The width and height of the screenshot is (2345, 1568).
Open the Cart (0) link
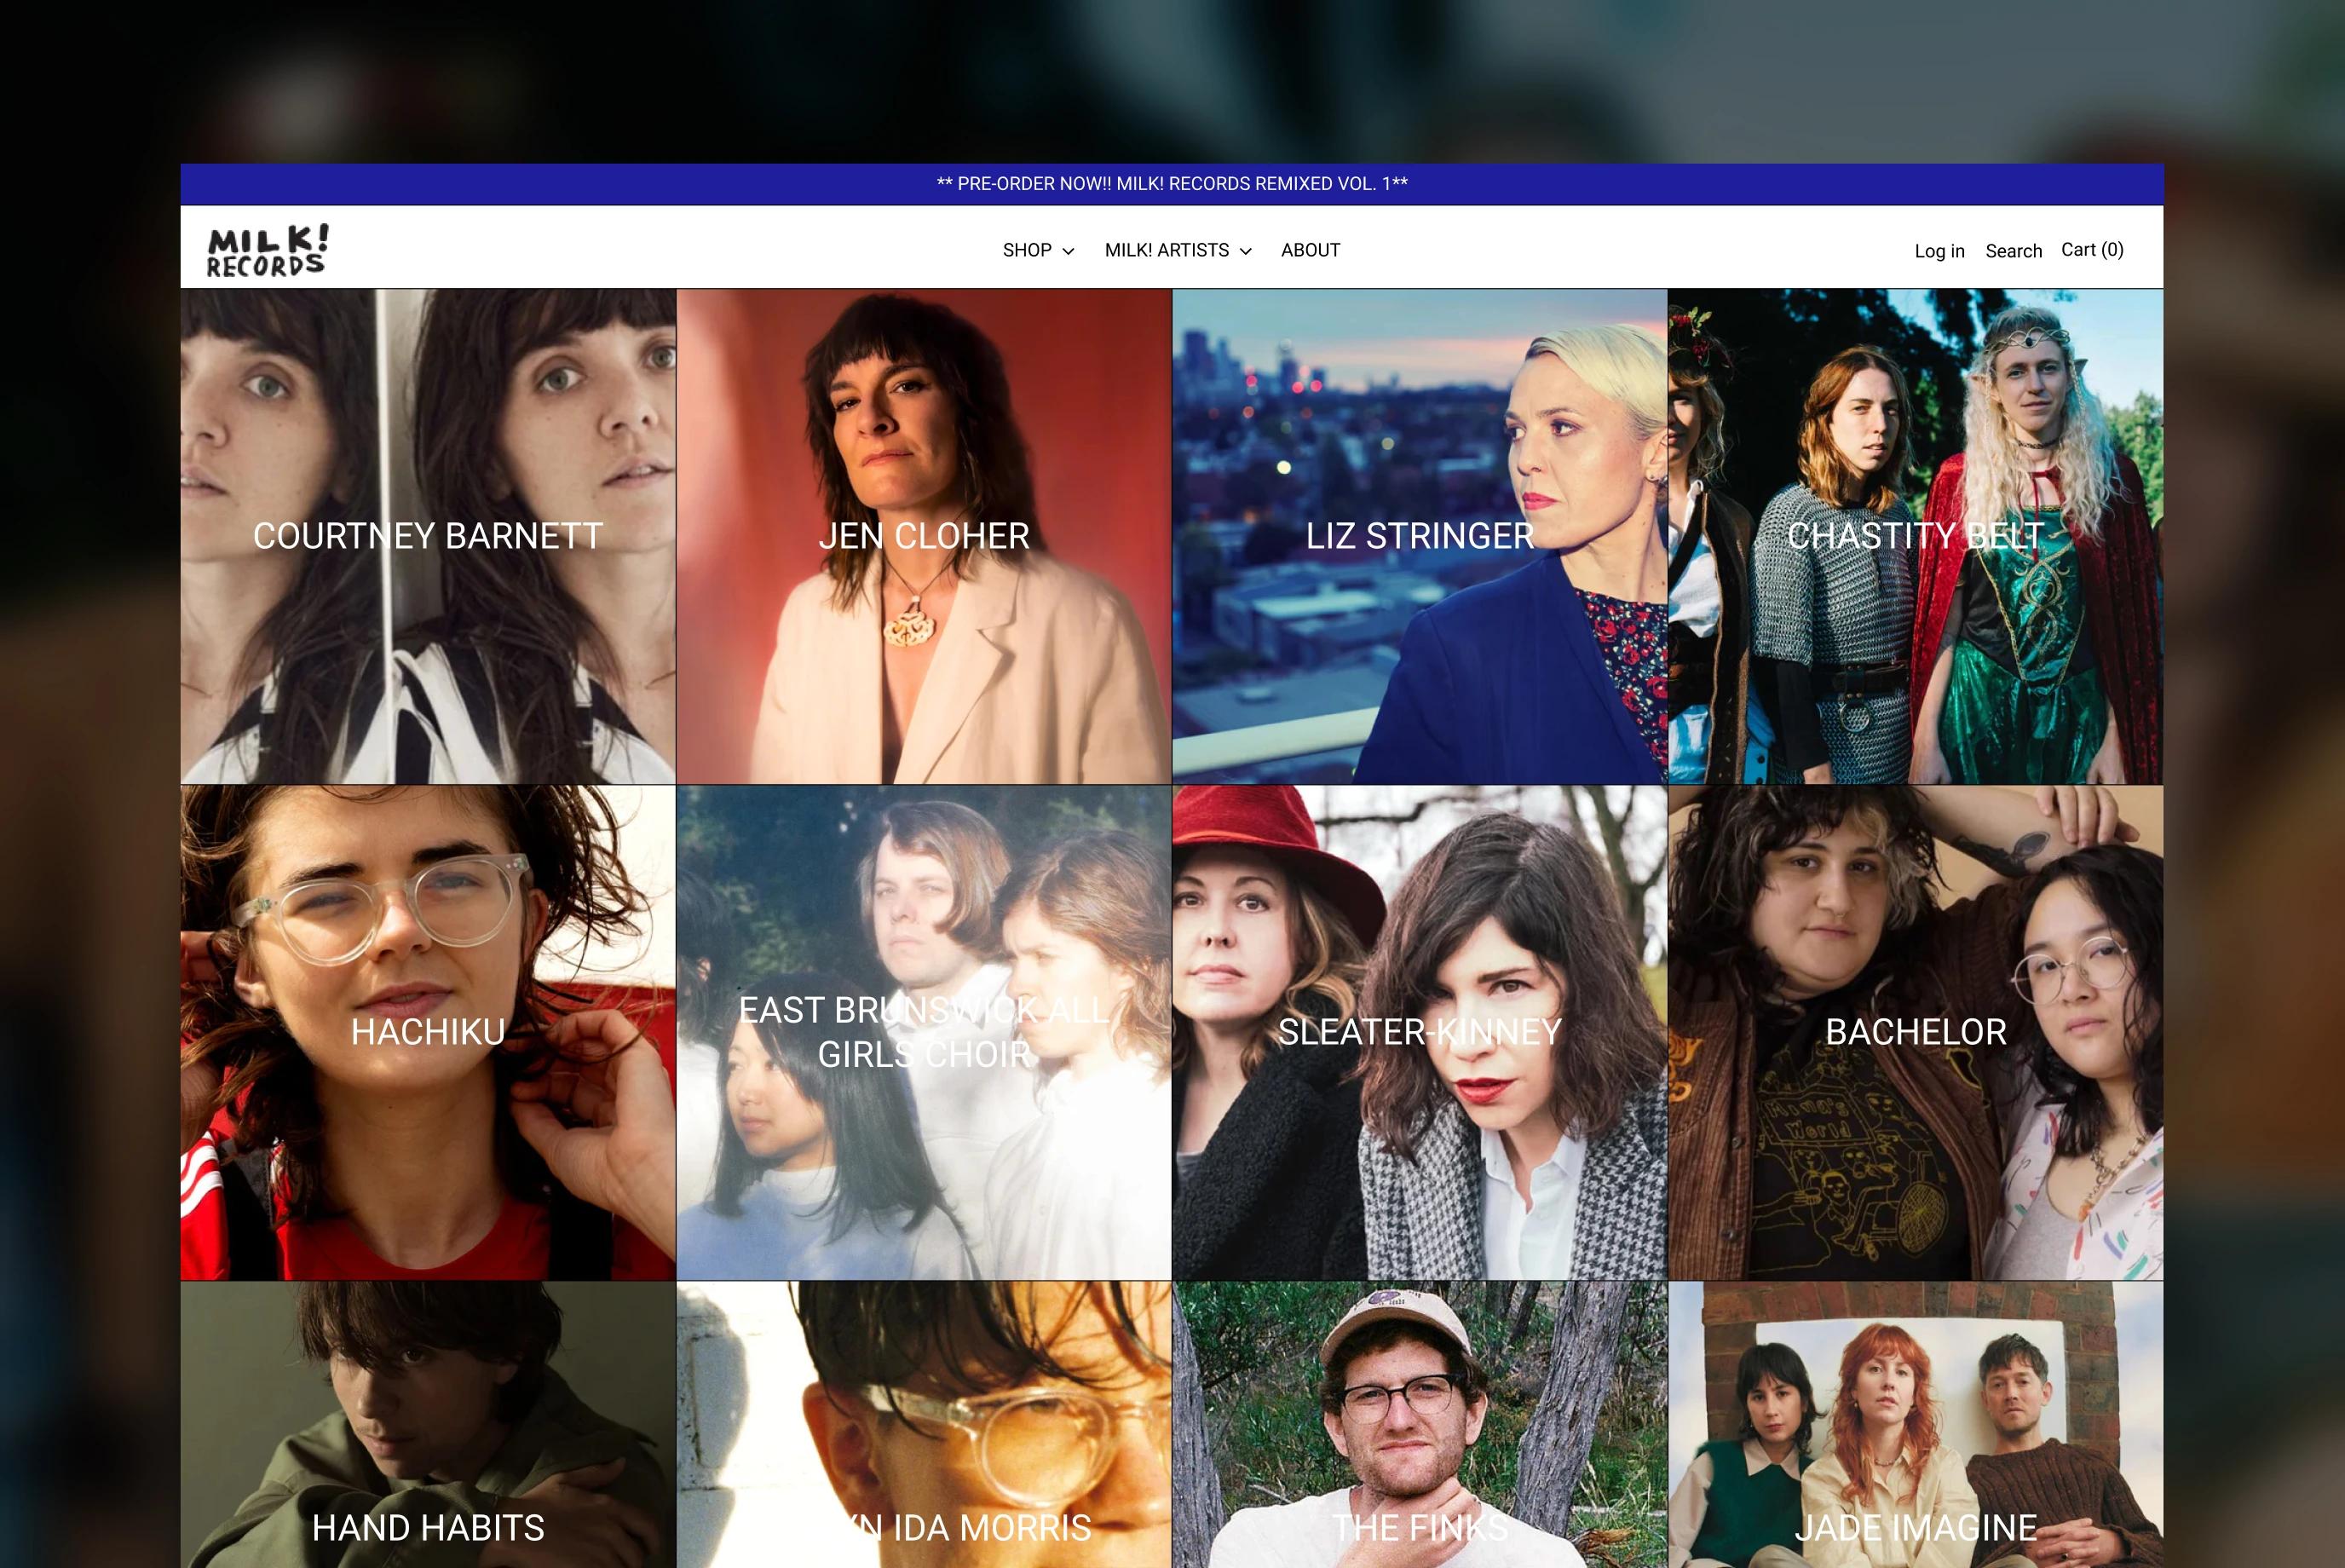click(x=2092, y=250)
